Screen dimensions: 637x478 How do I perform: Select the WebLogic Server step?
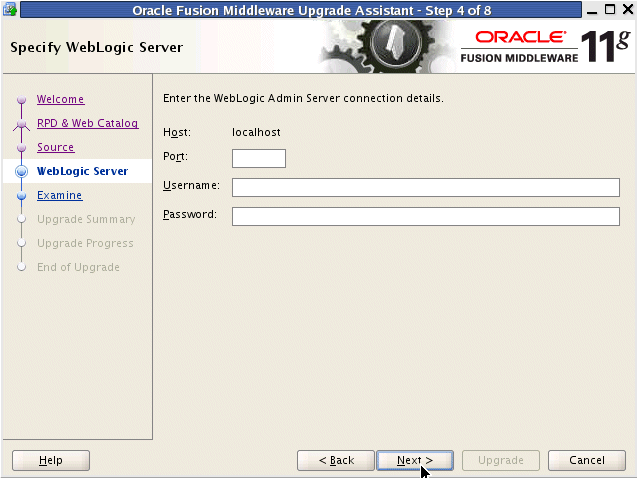coord(82,171)
